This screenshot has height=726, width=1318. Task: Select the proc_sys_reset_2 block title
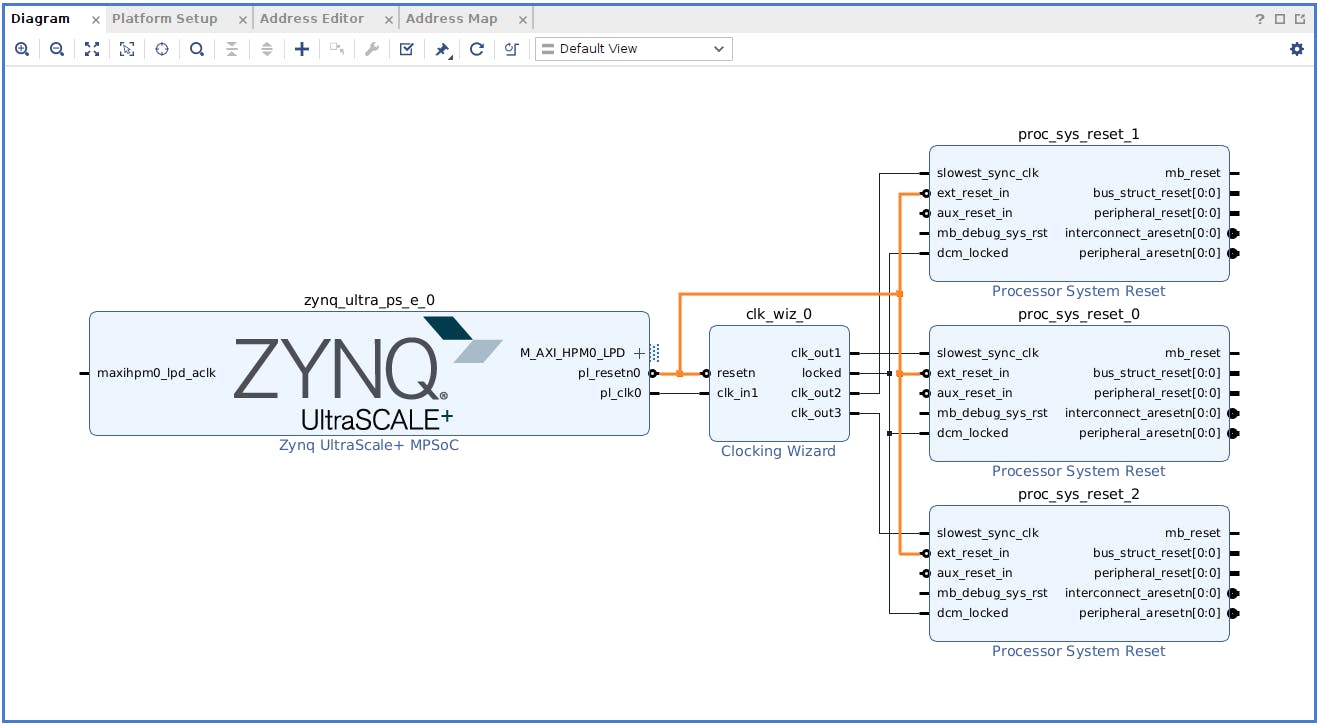1079,494
